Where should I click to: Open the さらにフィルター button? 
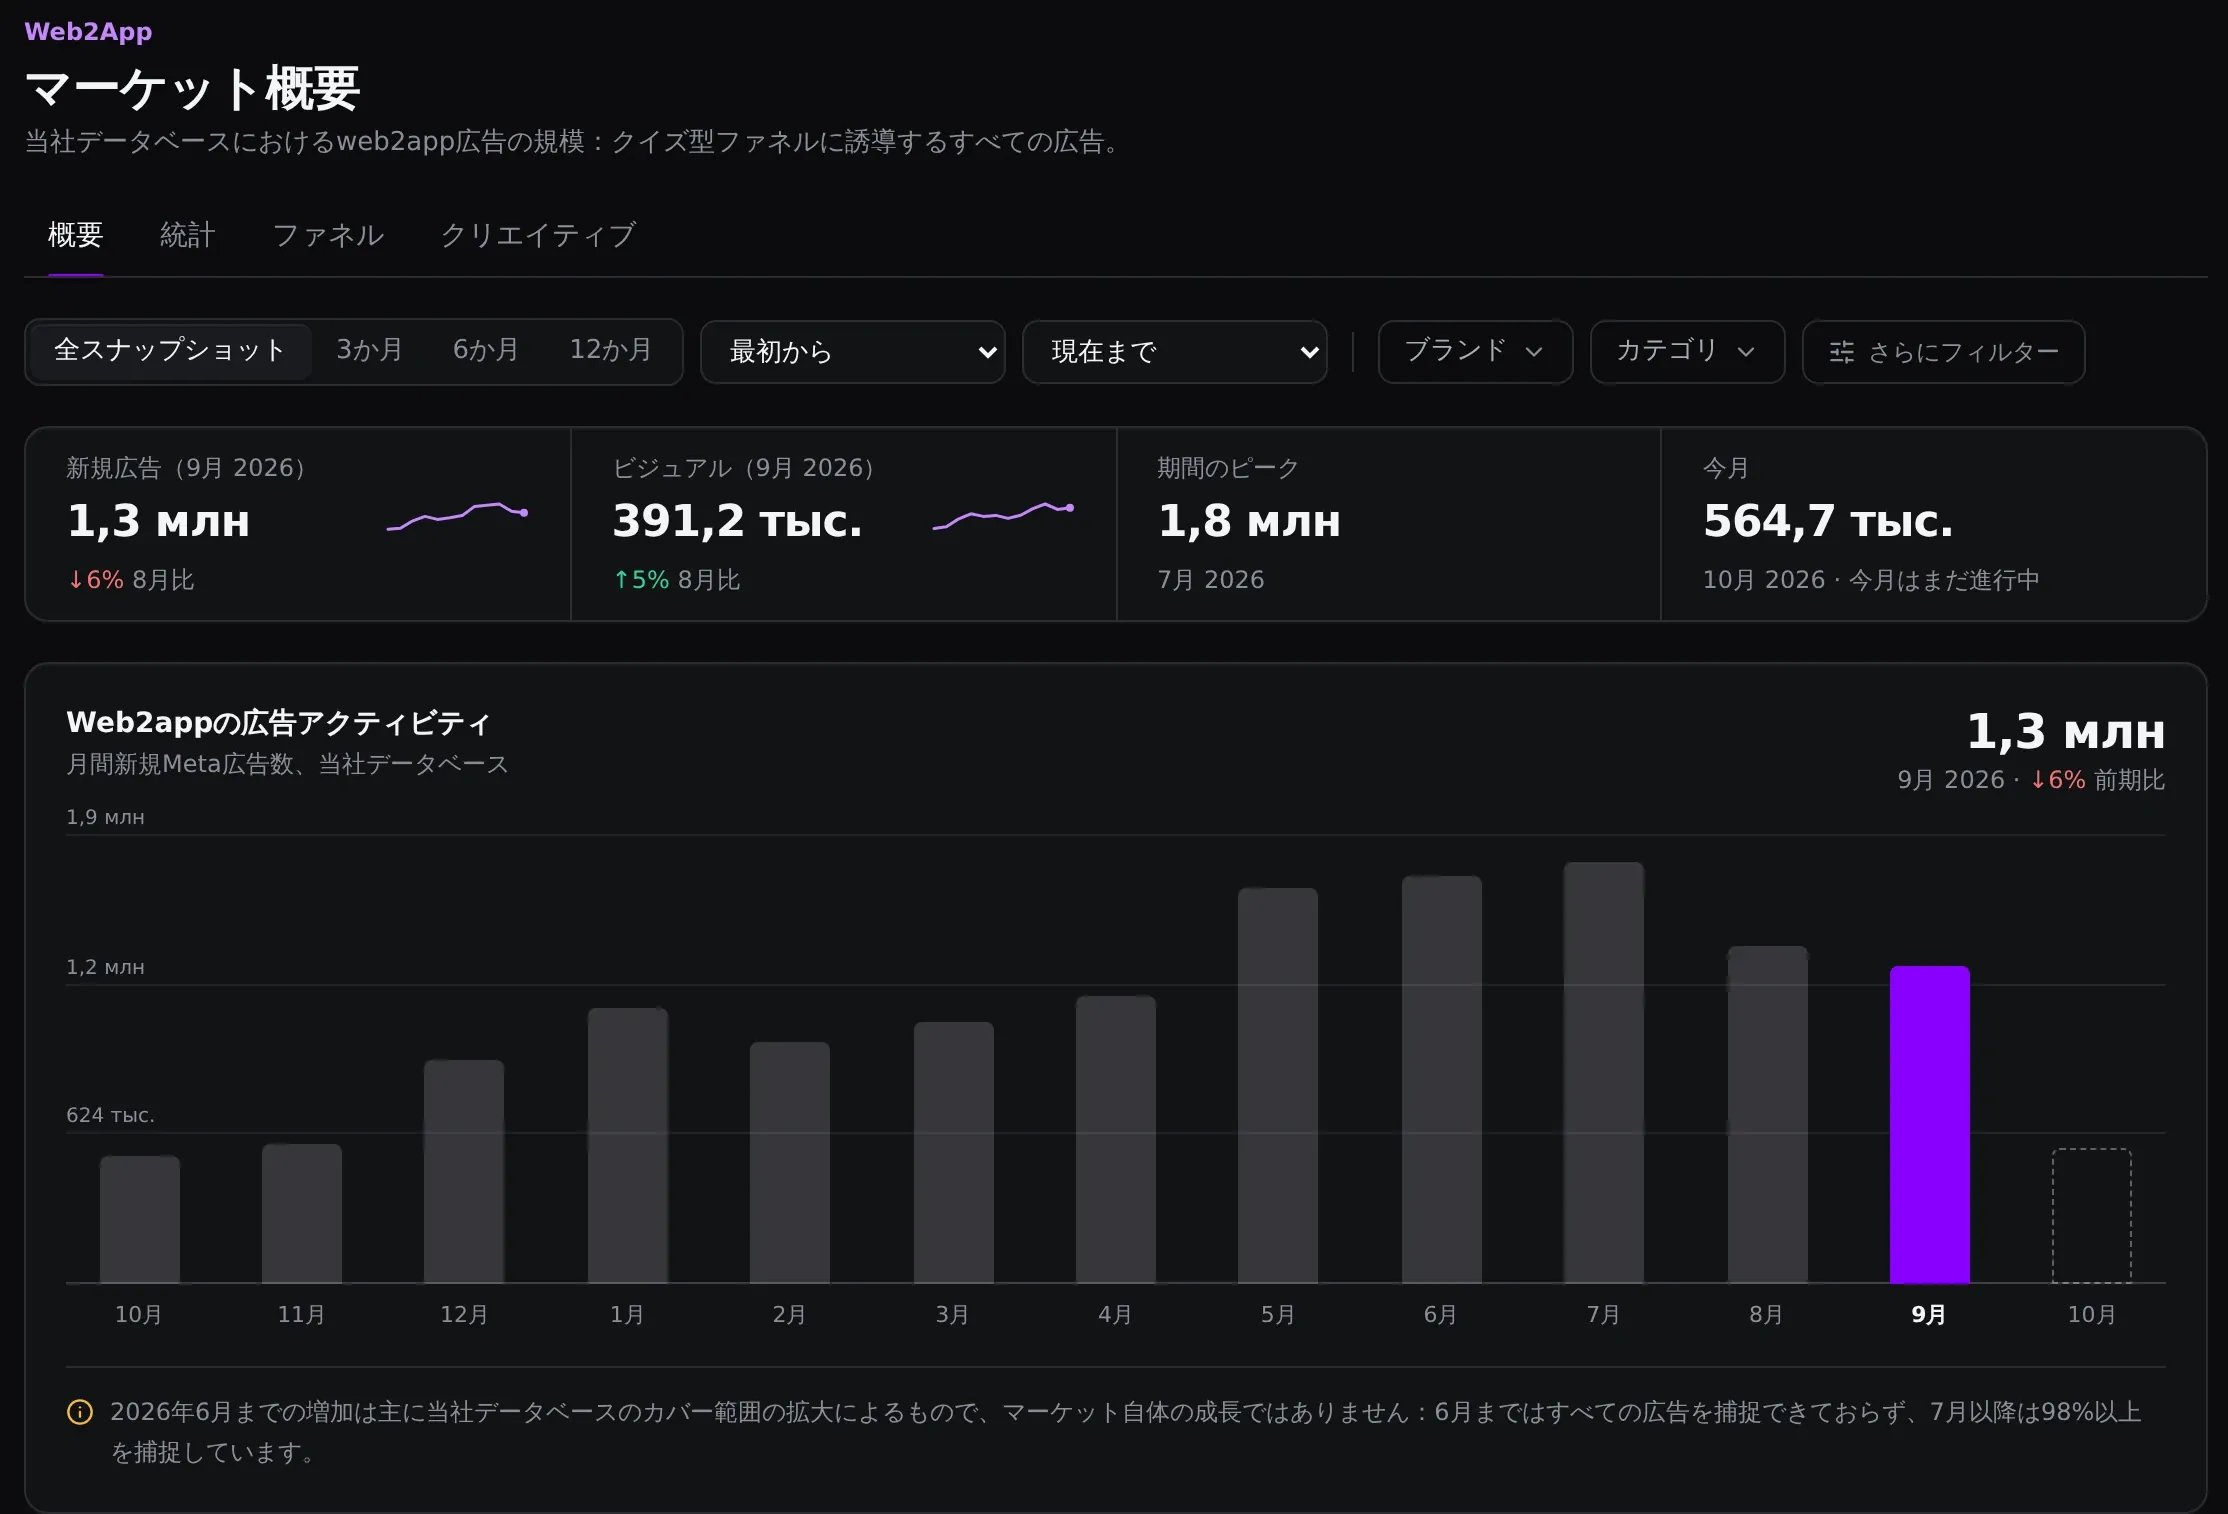[x=1943, y=352]
